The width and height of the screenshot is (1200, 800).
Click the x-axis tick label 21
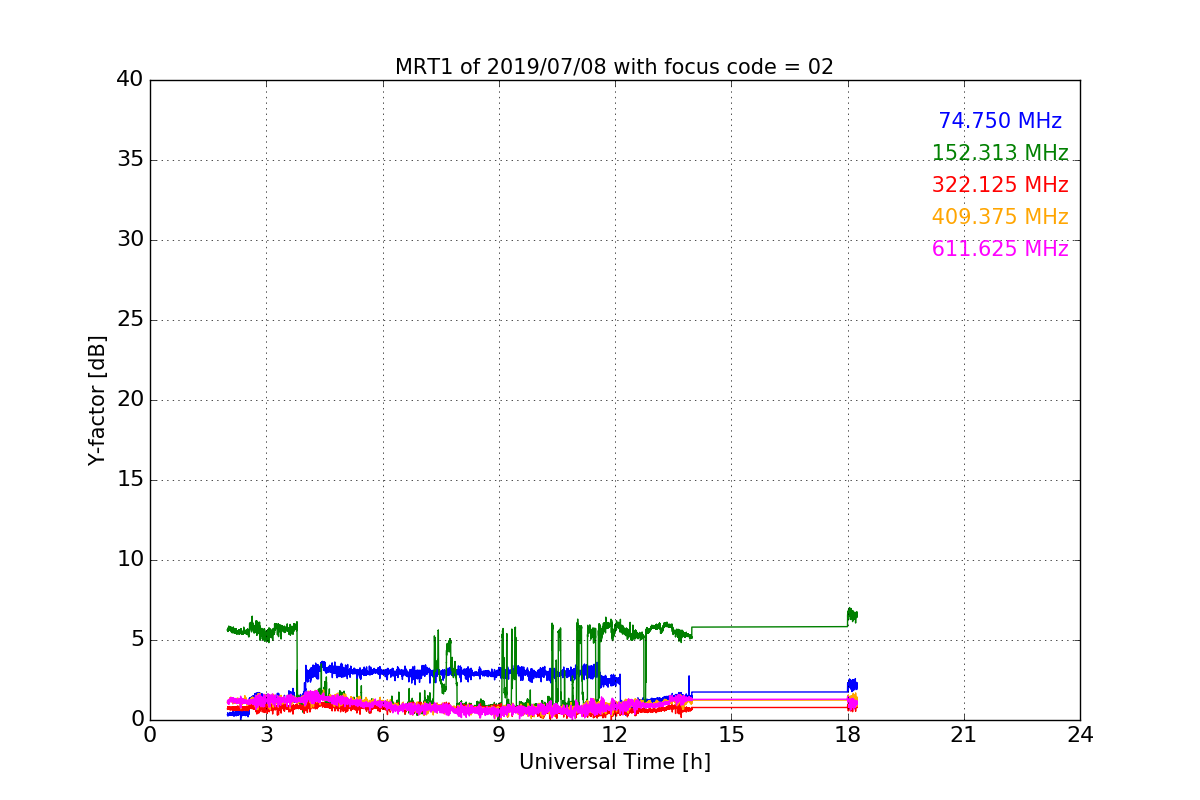click(x=964, y=735)
